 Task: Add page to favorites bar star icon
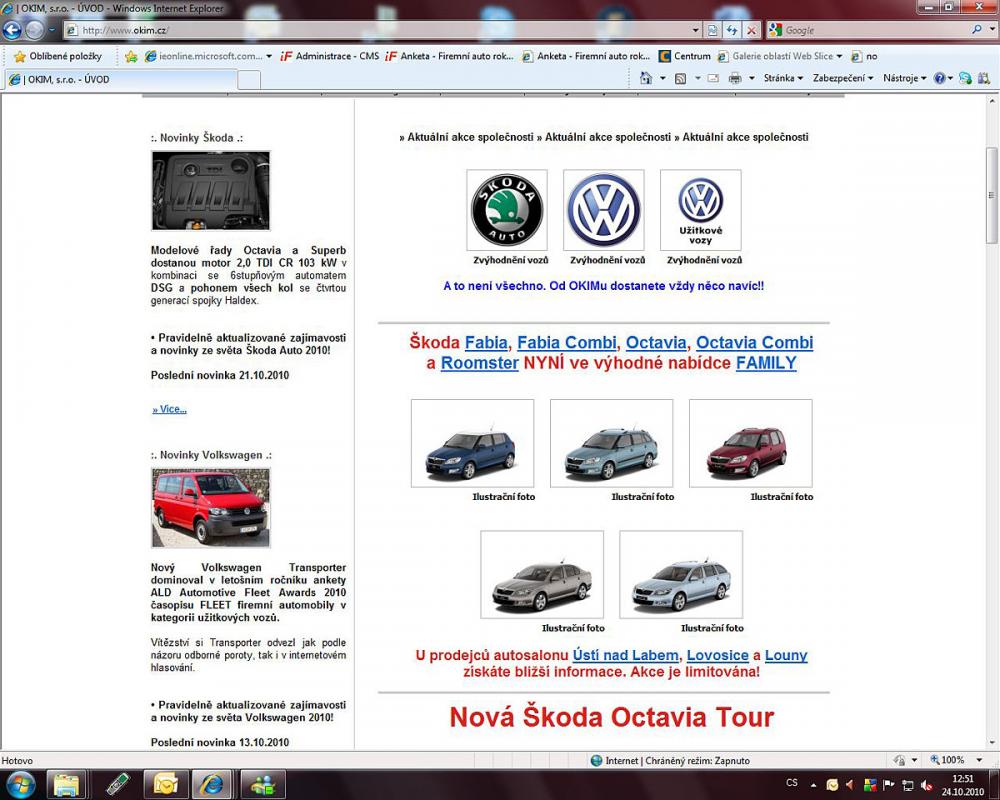[131, 56]
